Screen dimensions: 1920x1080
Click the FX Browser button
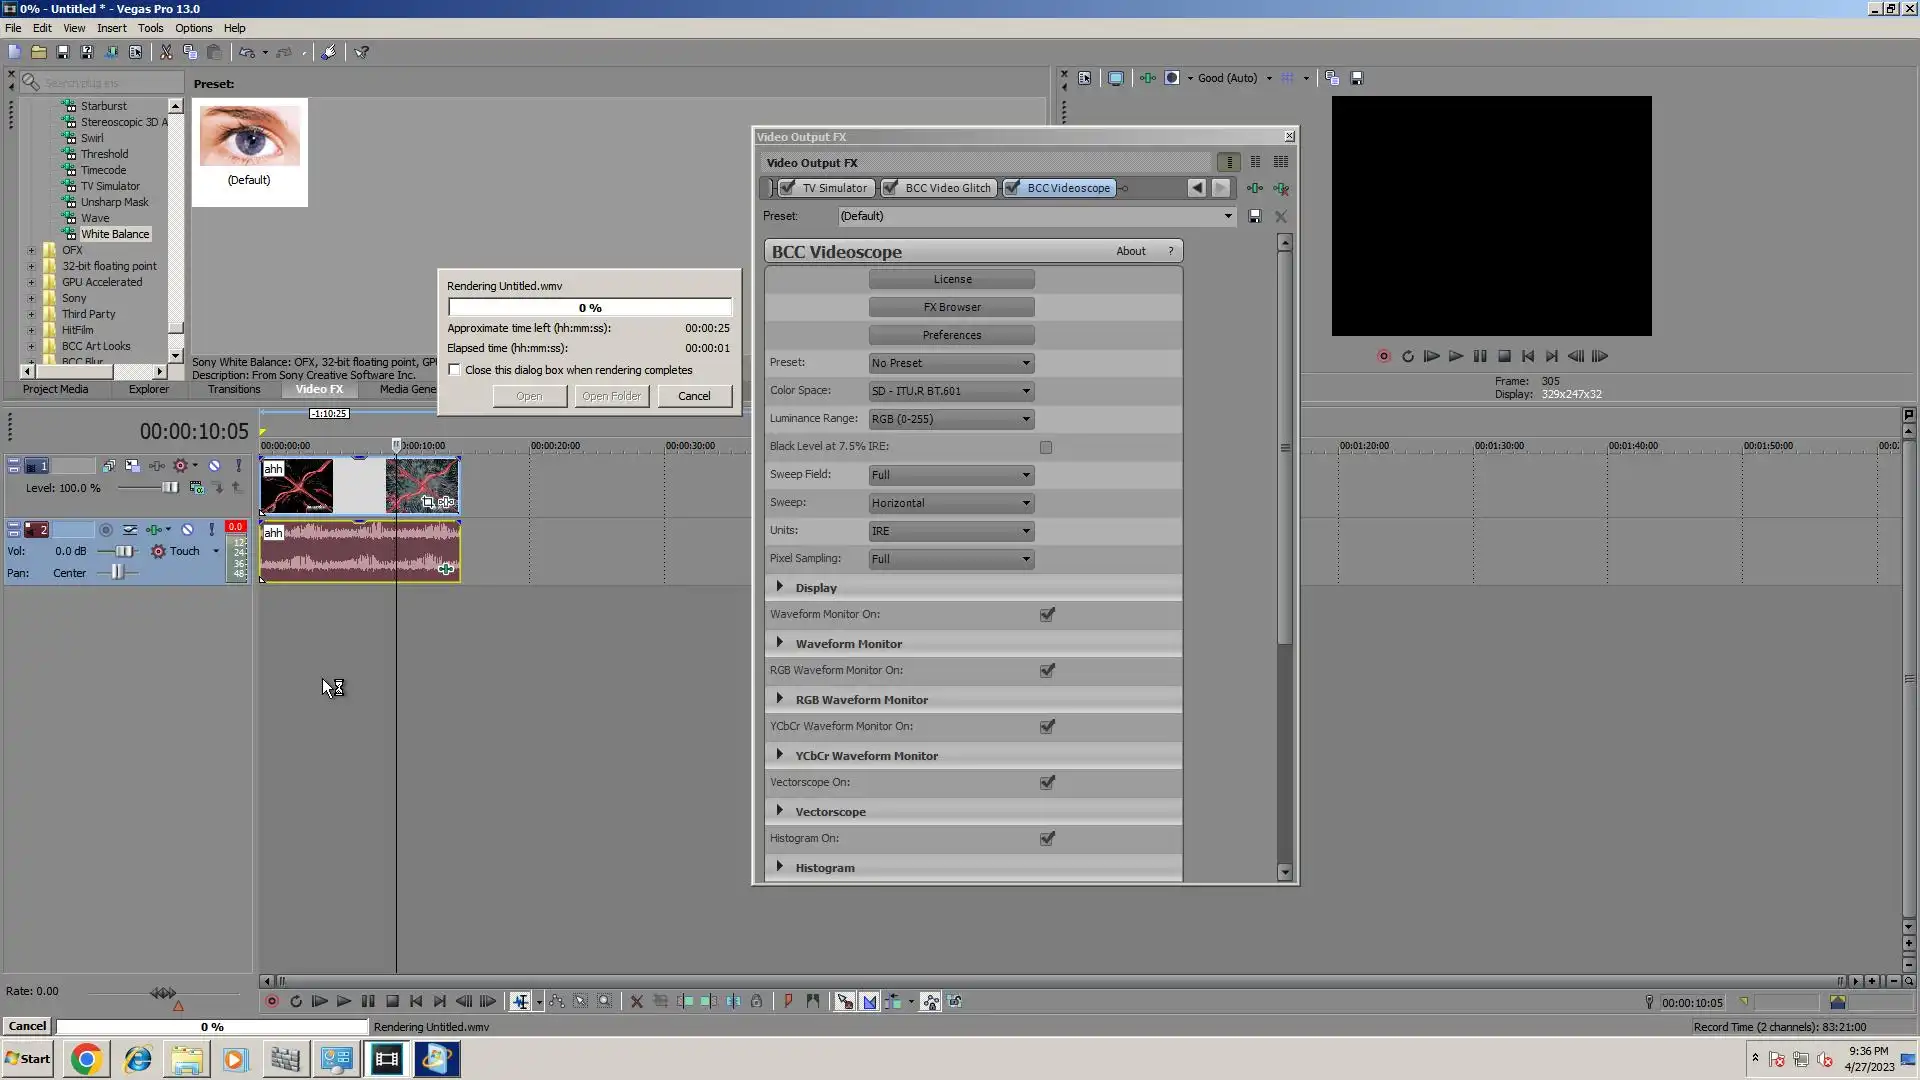click(x=951, y=307)
